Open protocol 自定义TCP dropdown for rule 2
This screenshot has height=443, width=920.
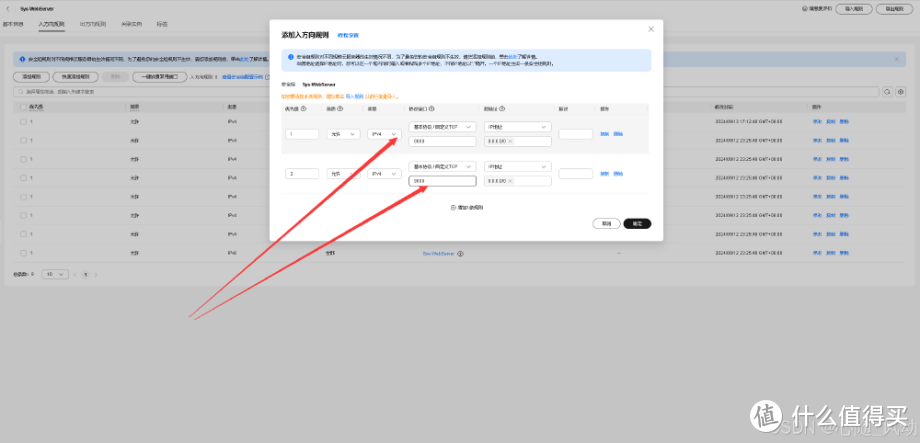click(442, 166)
